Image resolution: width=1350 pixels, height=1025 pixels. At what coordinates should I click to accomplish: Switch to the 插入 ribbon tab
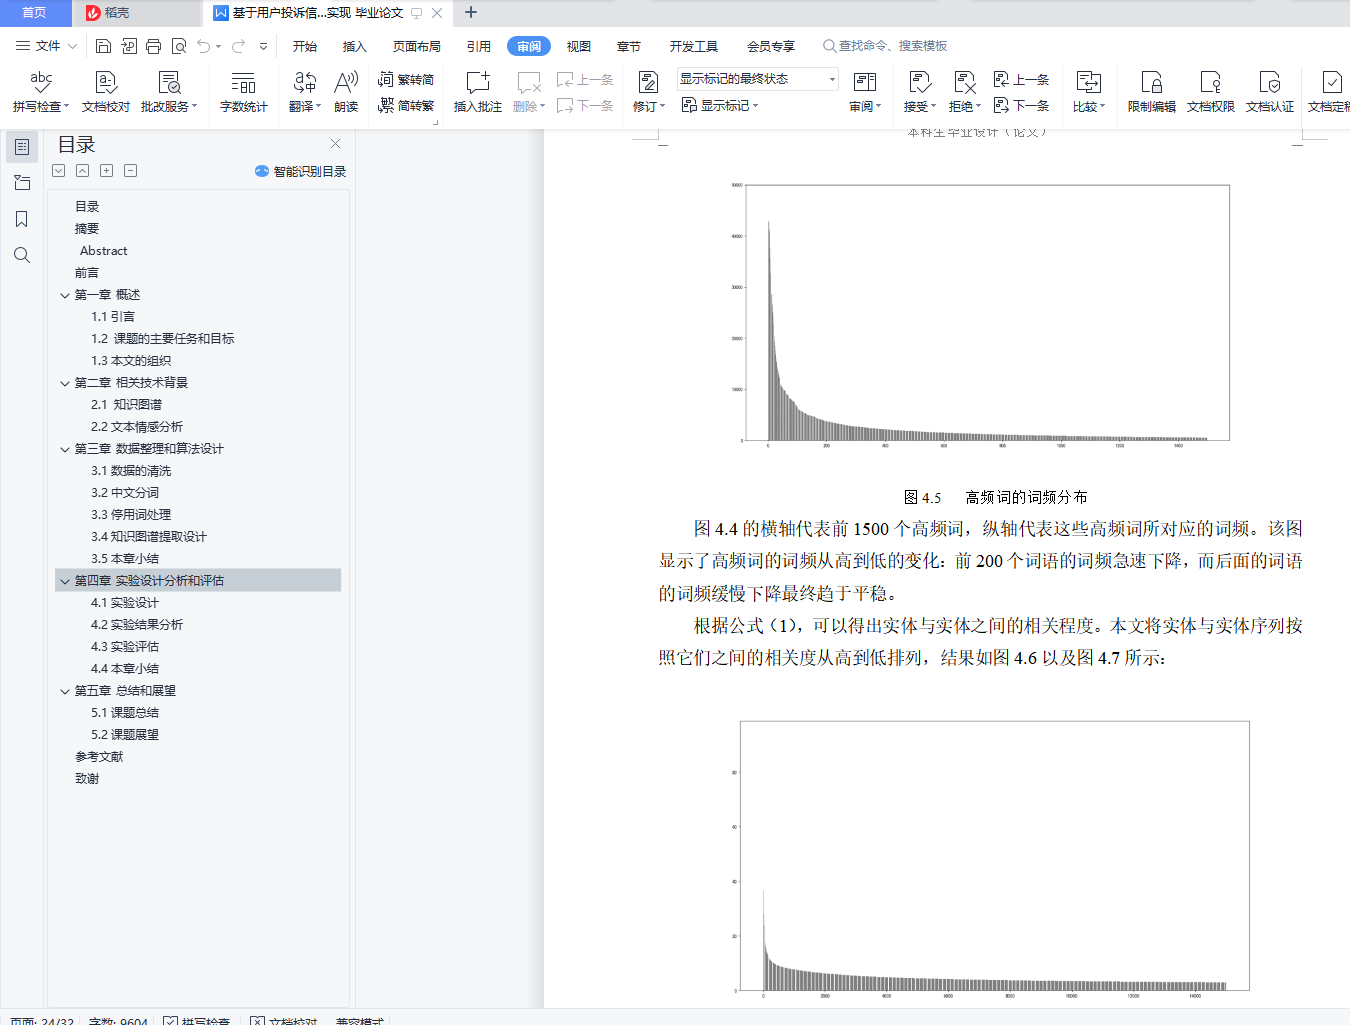[x=355, y=46]
